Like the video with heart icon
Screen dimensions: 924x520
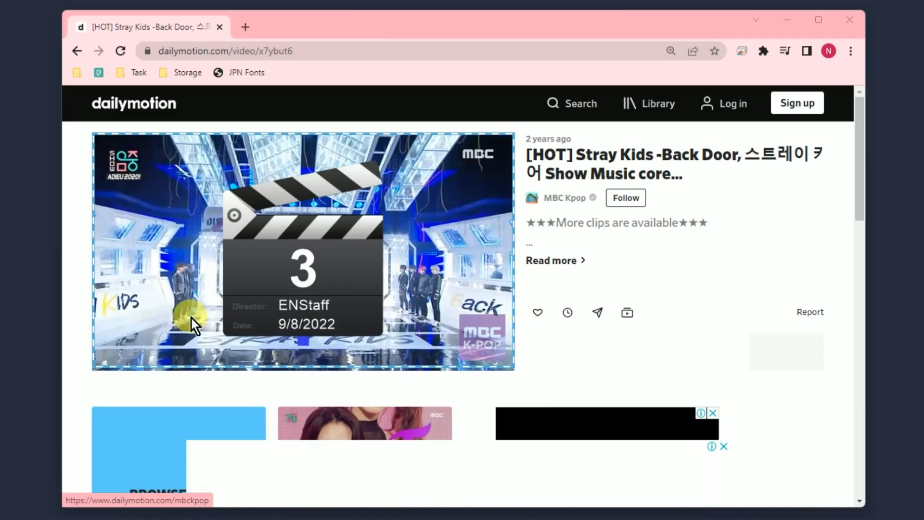pos(537,312)
